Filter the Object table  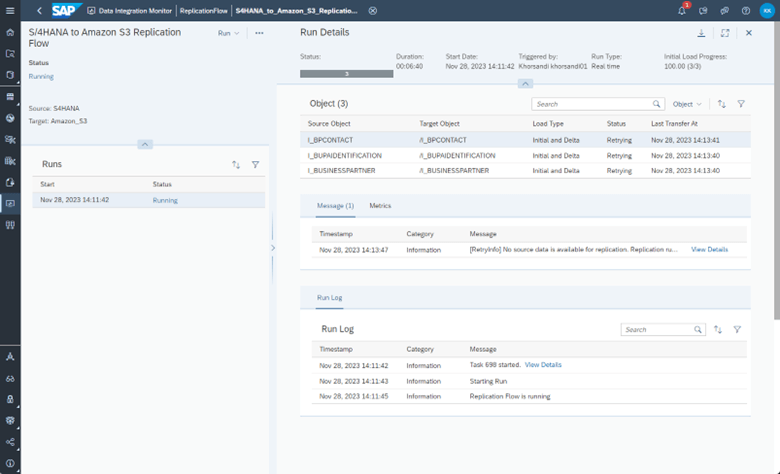click(x=741, y=104)
